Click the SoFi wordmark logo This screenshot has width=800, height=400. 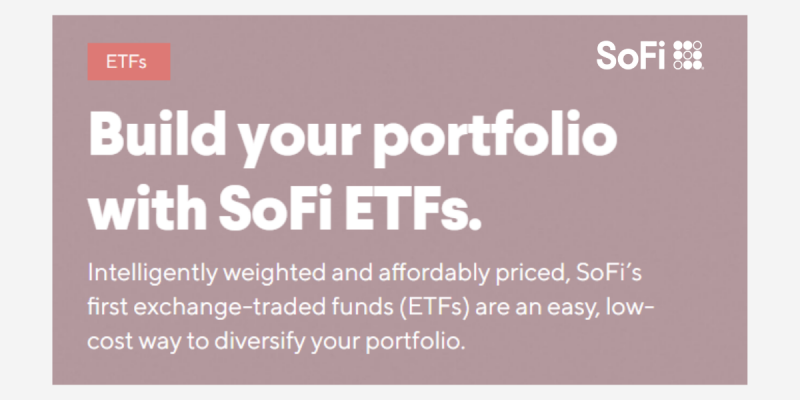631,55
